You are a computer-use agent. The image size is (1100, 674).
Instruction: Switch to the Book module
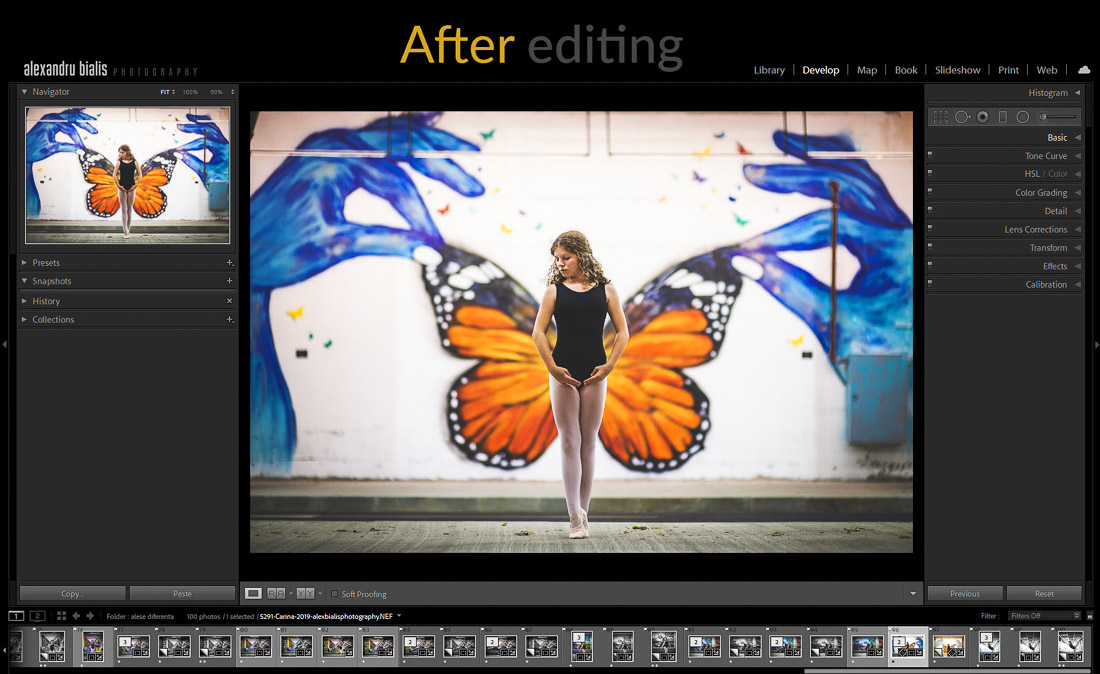(x=906, y=70)
